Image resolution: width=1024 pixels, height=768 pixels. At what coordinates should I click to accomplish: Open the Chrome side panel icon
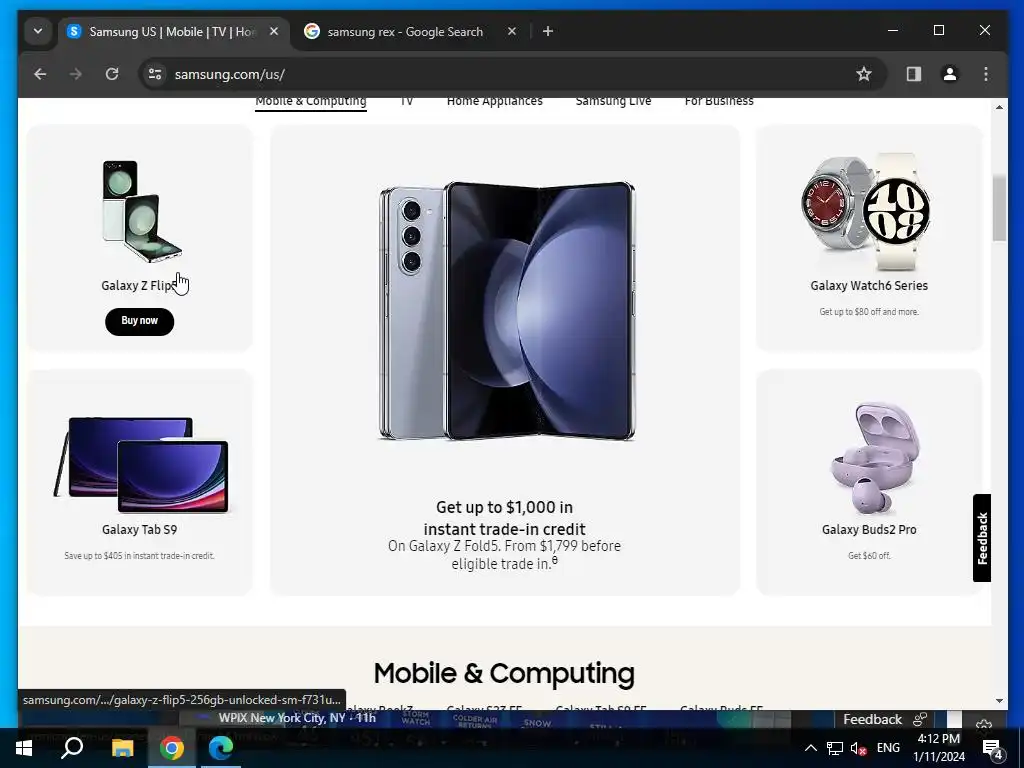[x=914, y=74]
